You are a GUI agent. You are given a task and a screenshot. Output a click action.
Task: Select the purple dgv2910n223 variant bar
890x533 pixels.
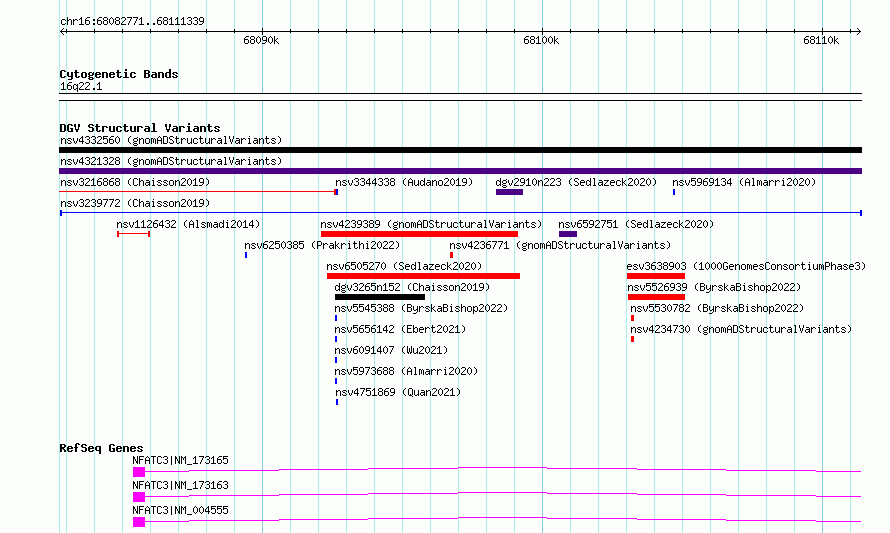point(509,192)
